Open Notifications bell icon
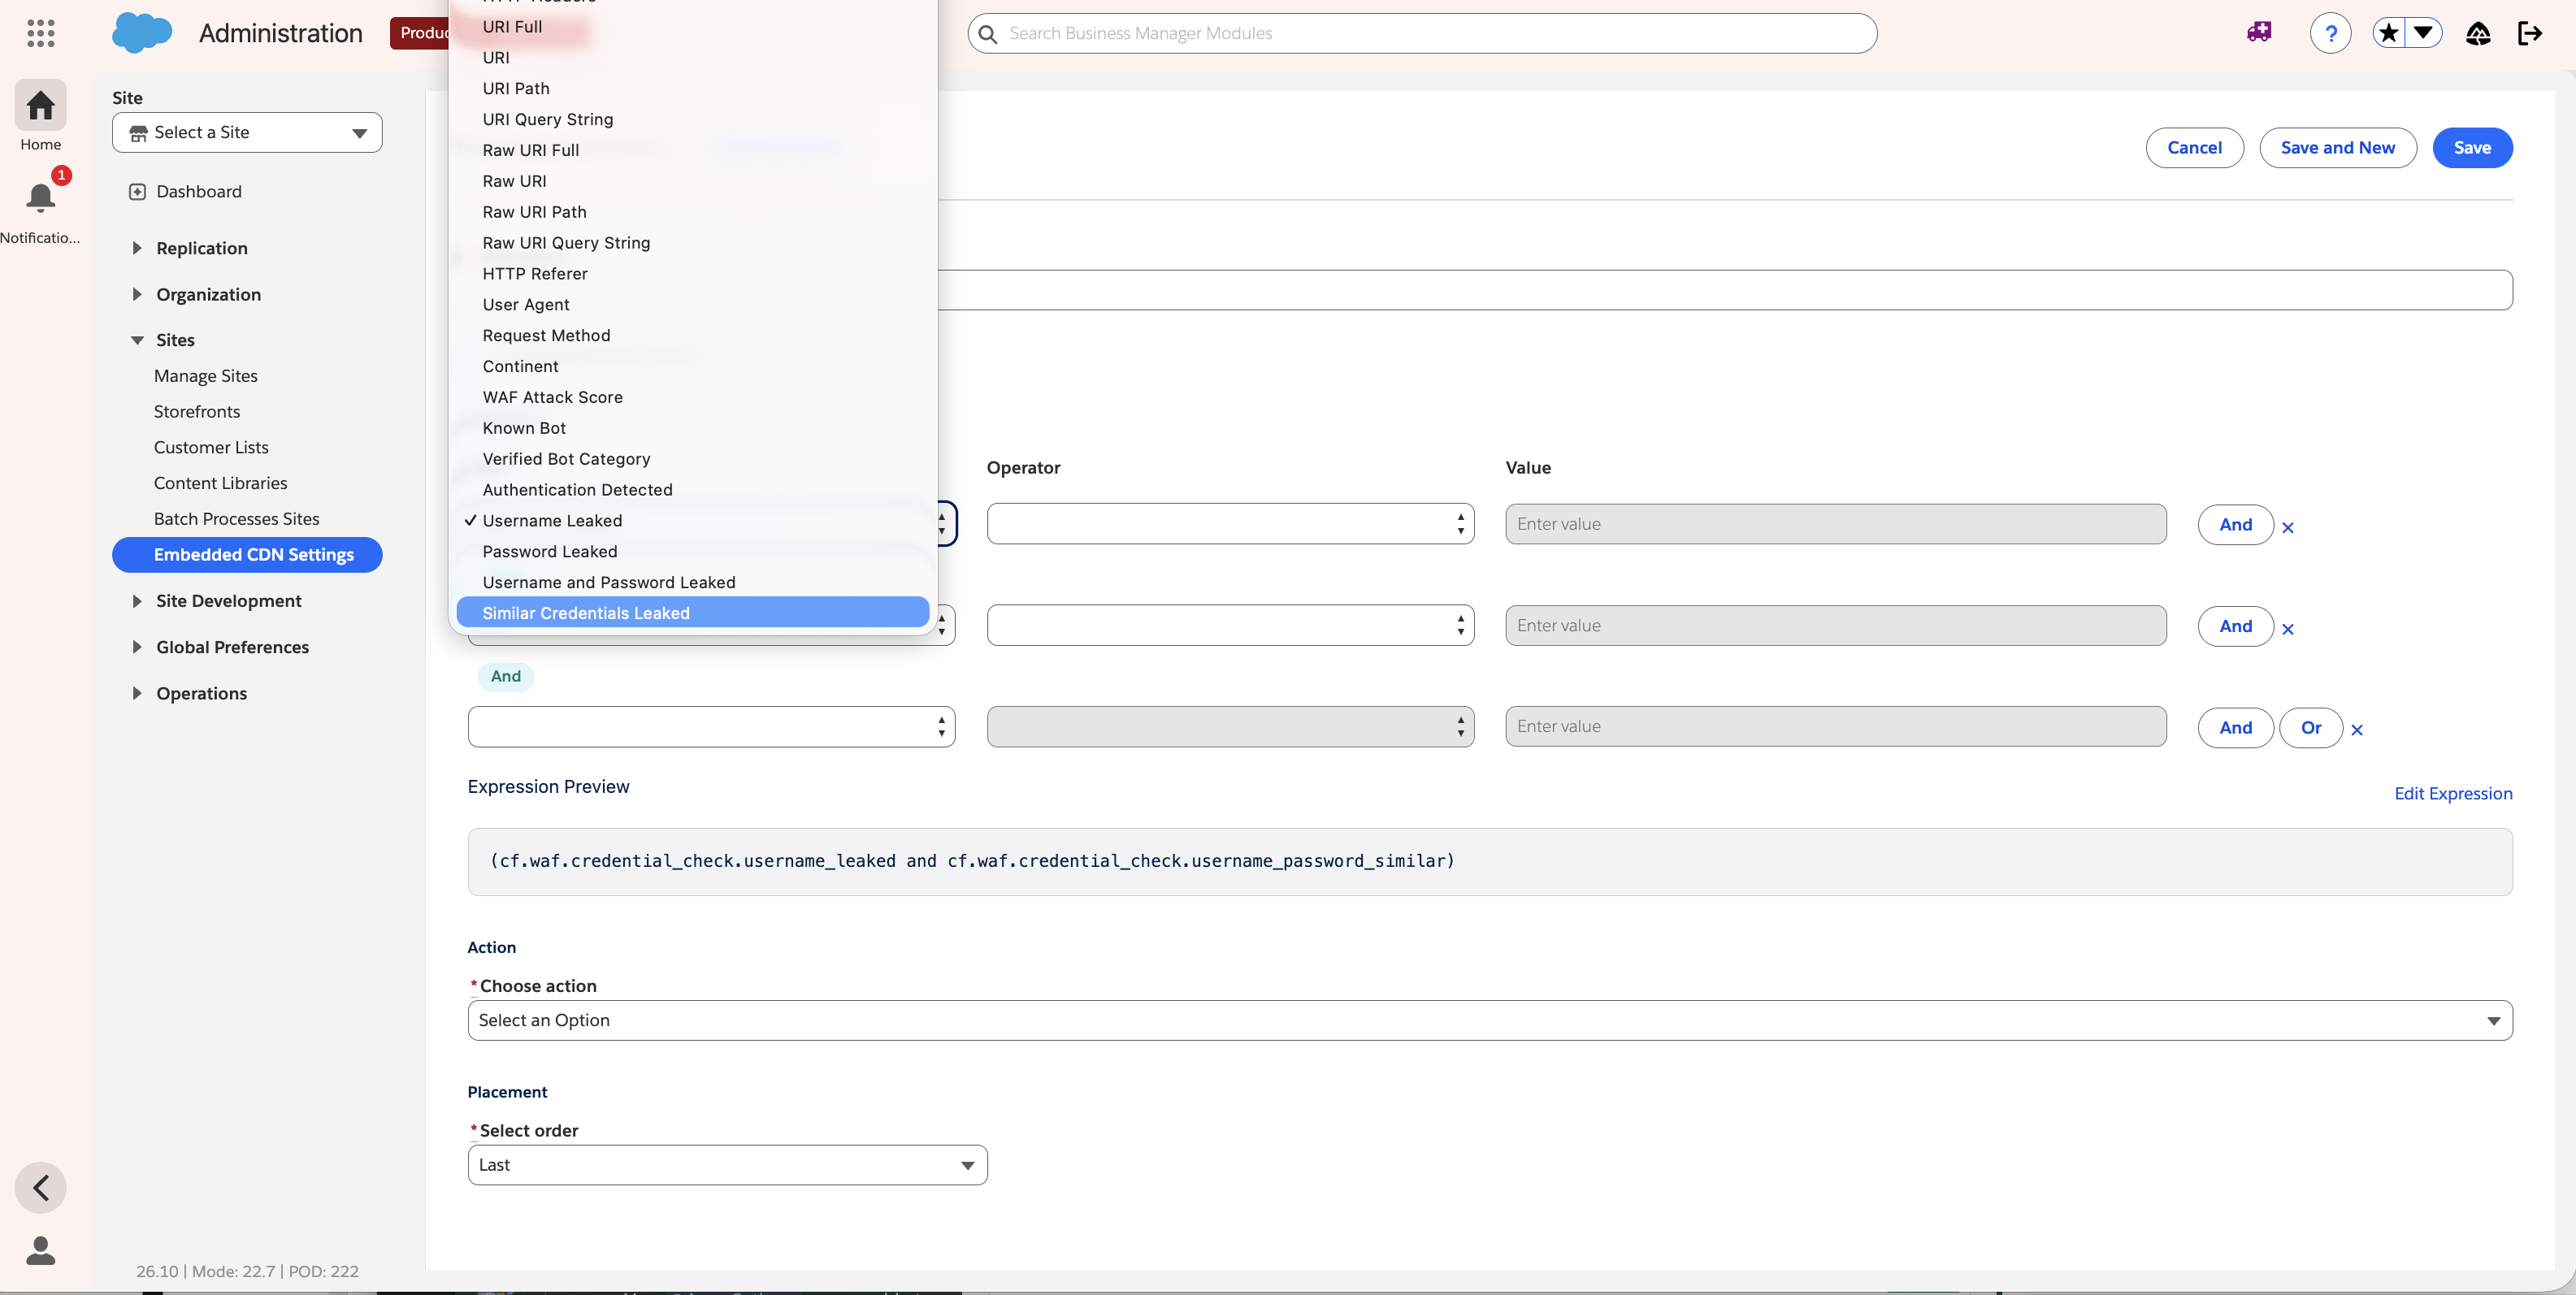Image resolution: width=2576 pixels, height=1295 pixels. tap(40, 198)
